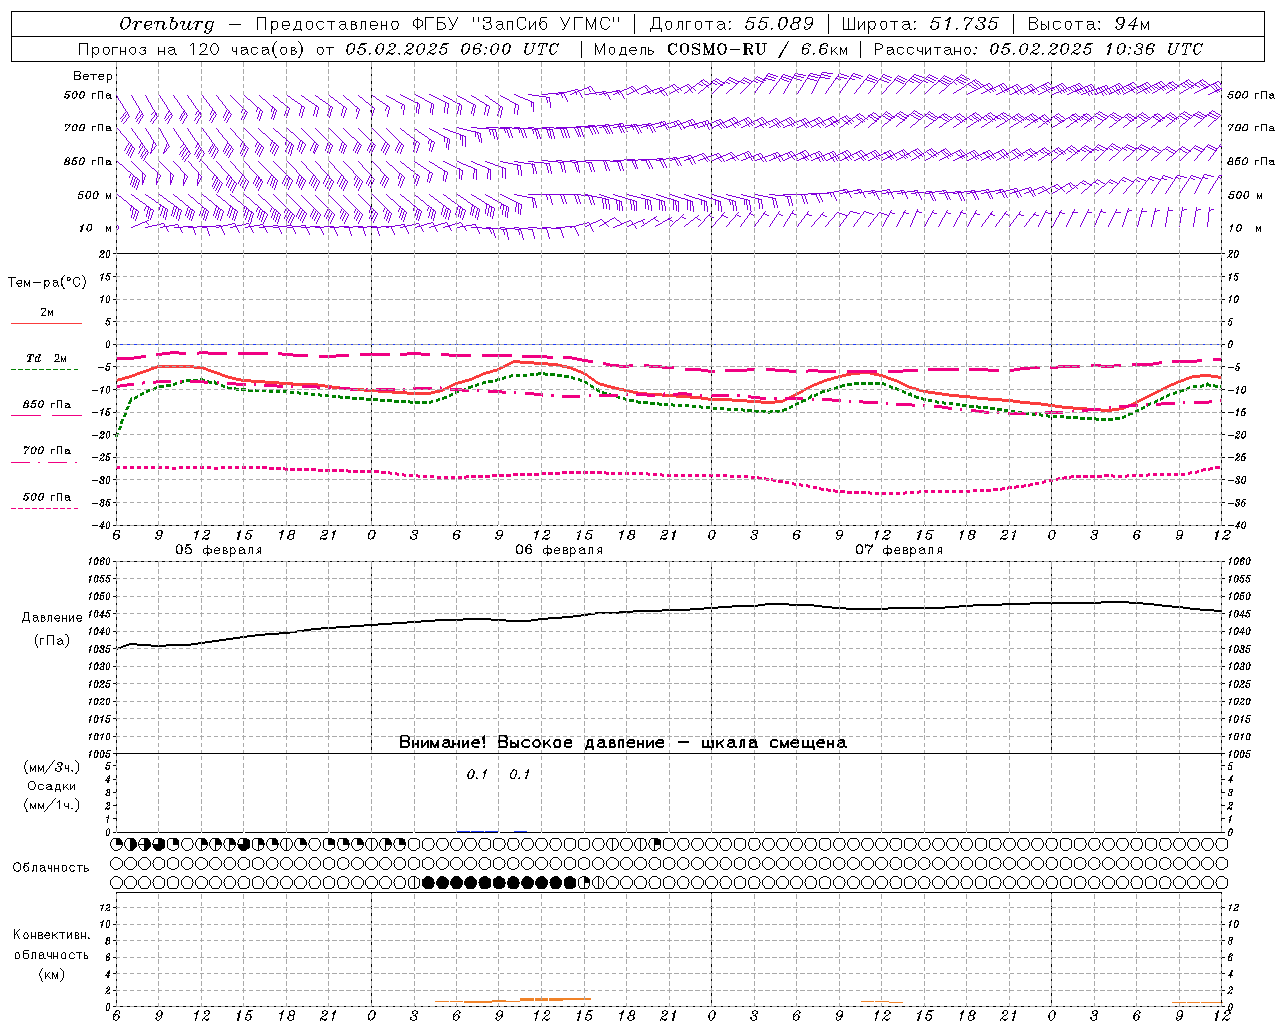Select the (мм/1ч.) precipitation unit label
The height and width of the screenshot is (1024, 1280).
click(52, 805)
